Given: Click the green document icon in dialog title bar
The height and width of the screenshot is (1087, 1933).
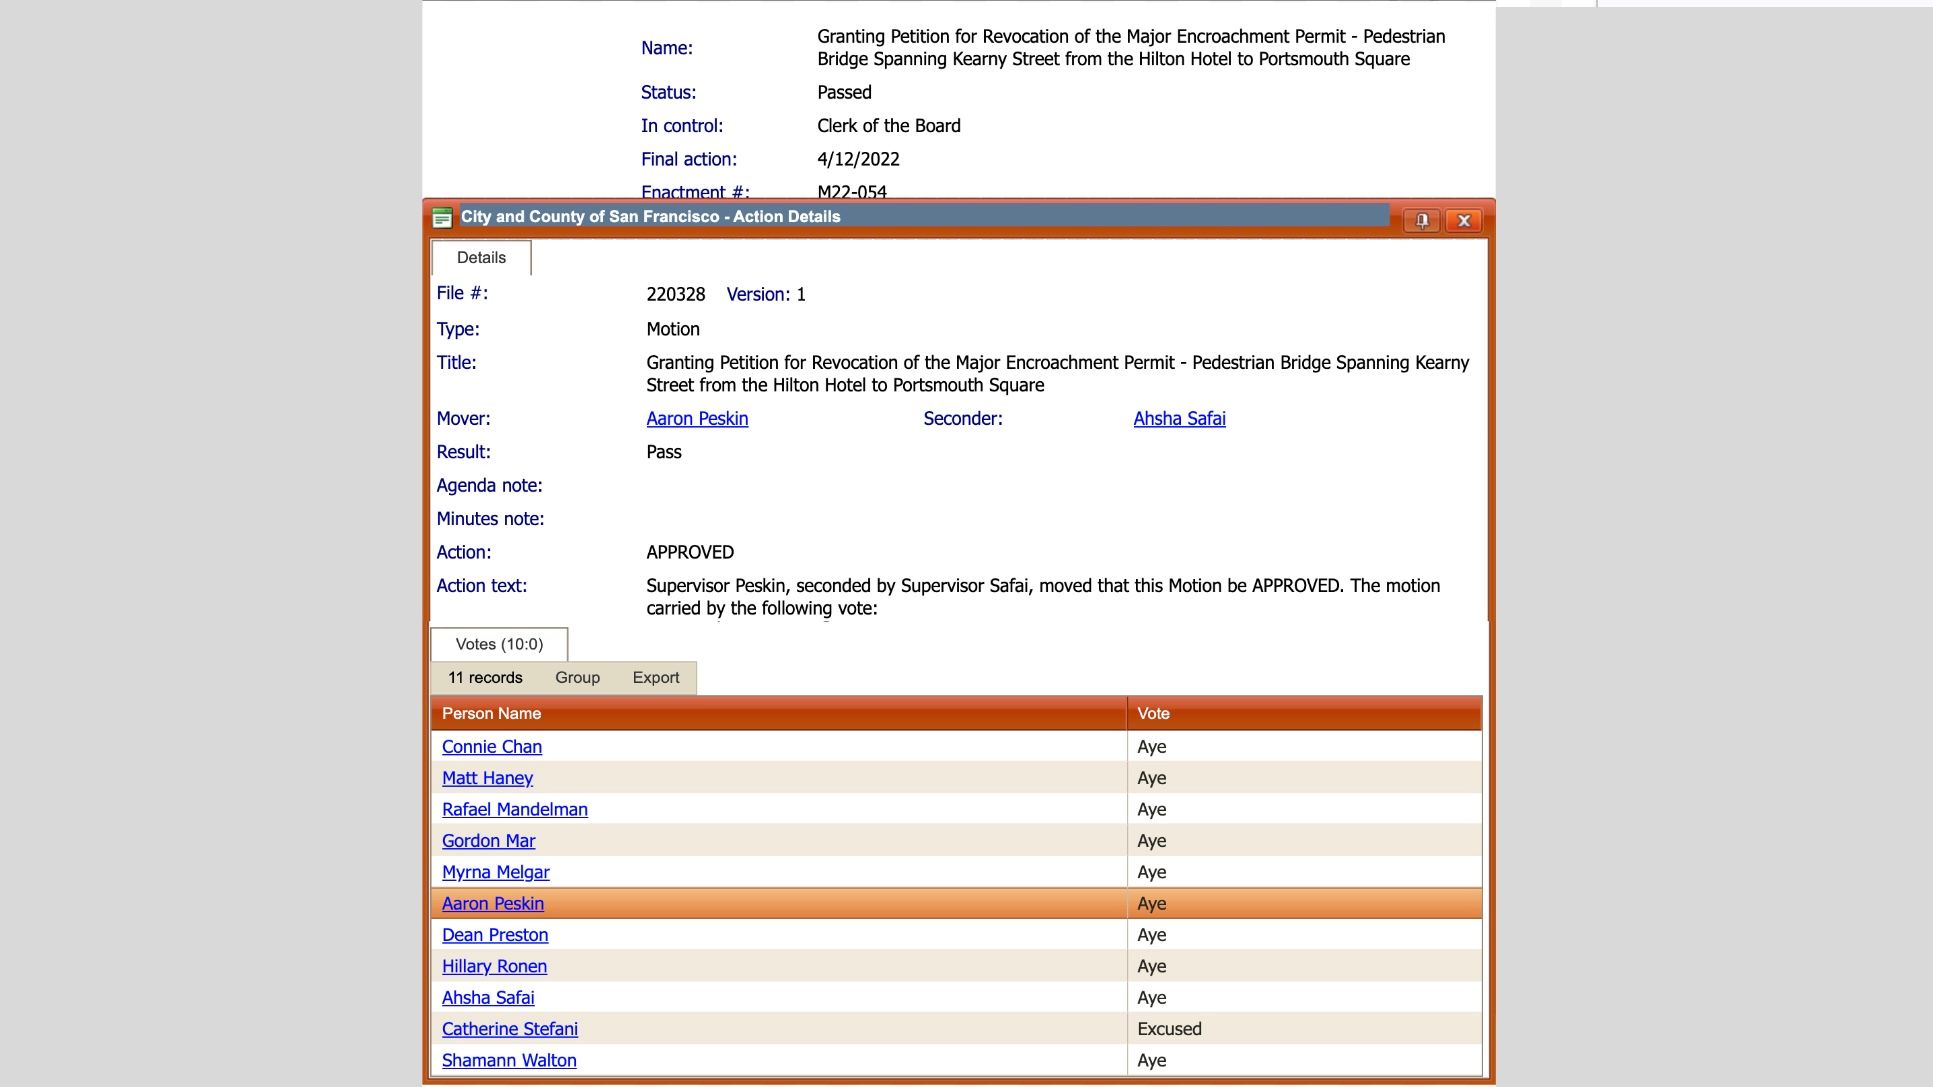Looking at the screenshot, I should point(442,218).
